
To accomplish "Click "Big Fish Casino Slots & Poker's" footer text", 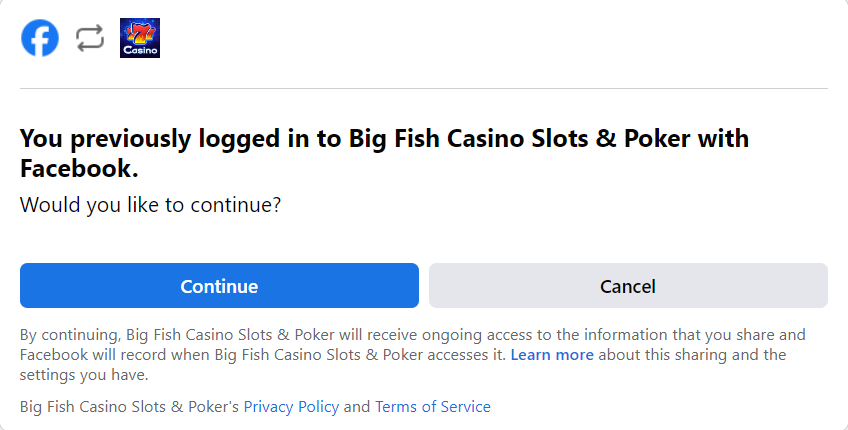I will click(130, 407).
